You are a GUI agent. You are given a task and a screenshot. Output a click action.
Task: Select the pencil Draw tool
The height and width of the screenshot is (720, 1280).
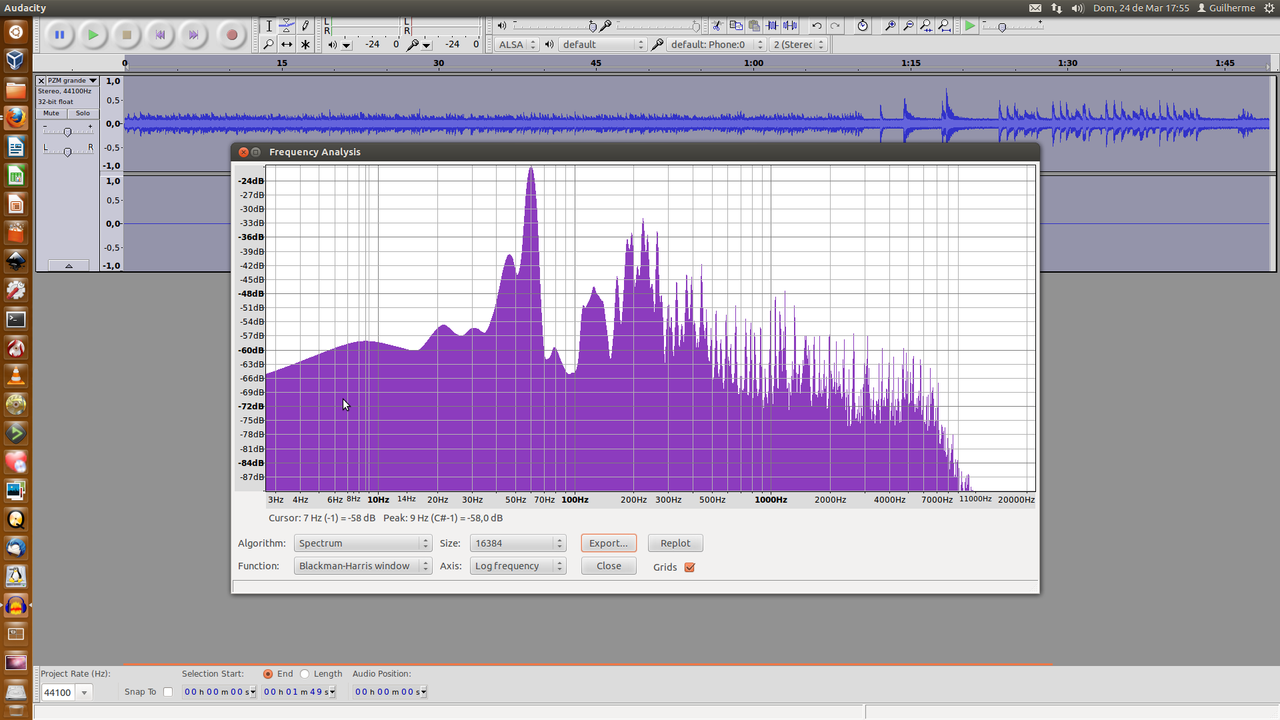305,26
